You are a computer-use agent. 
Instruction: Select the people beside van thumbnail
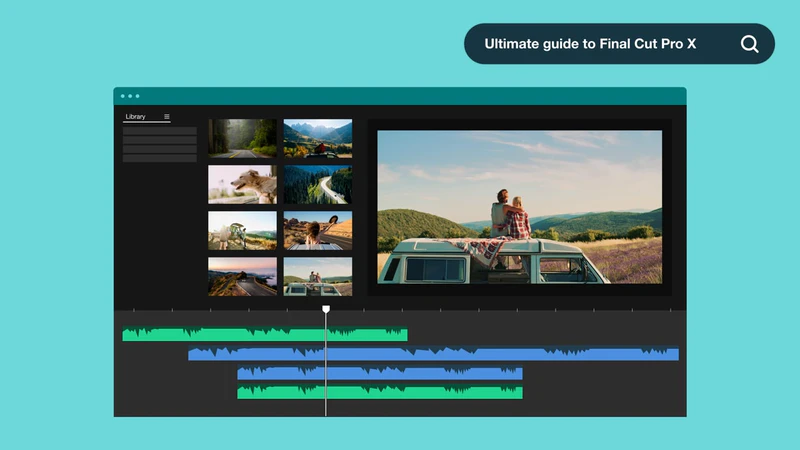point(242,231)
